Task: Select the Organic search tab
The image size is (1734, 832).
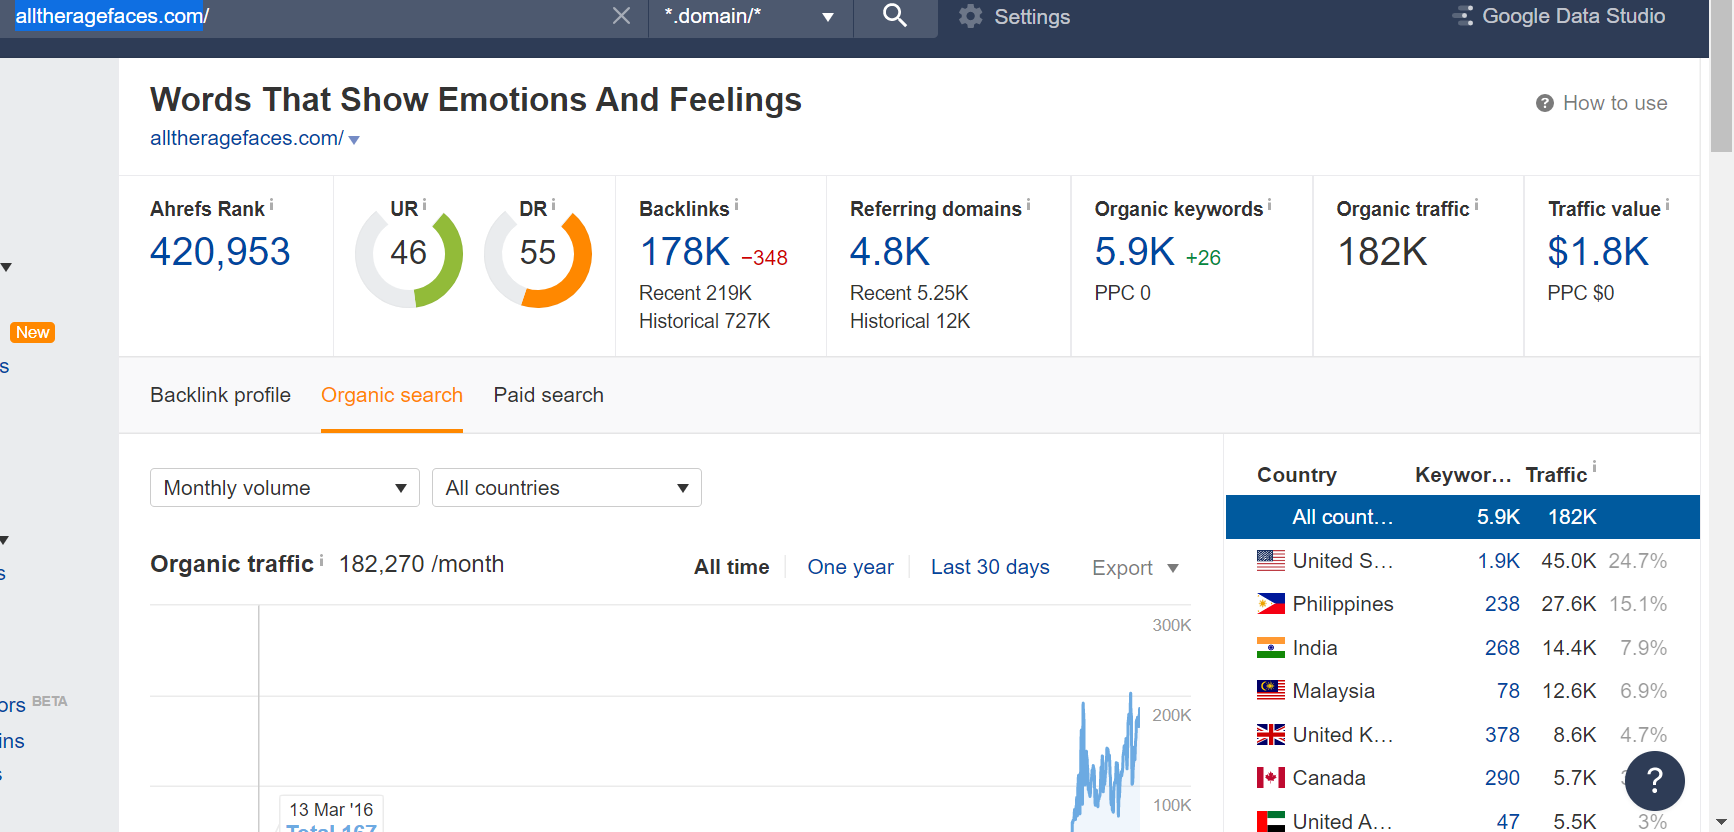Action: [x=392, y=395]
